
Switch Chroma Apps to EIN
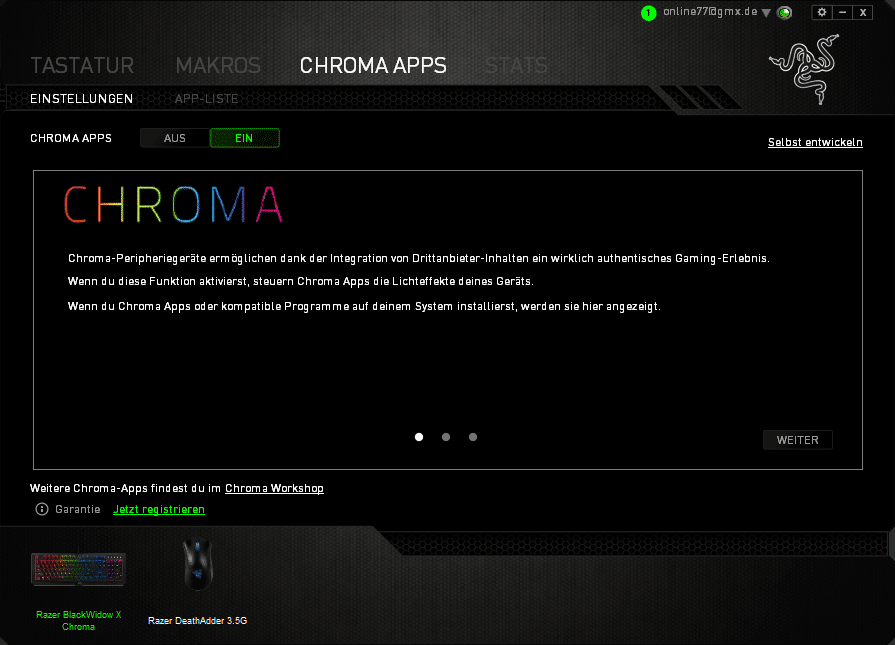coord(244,138)
